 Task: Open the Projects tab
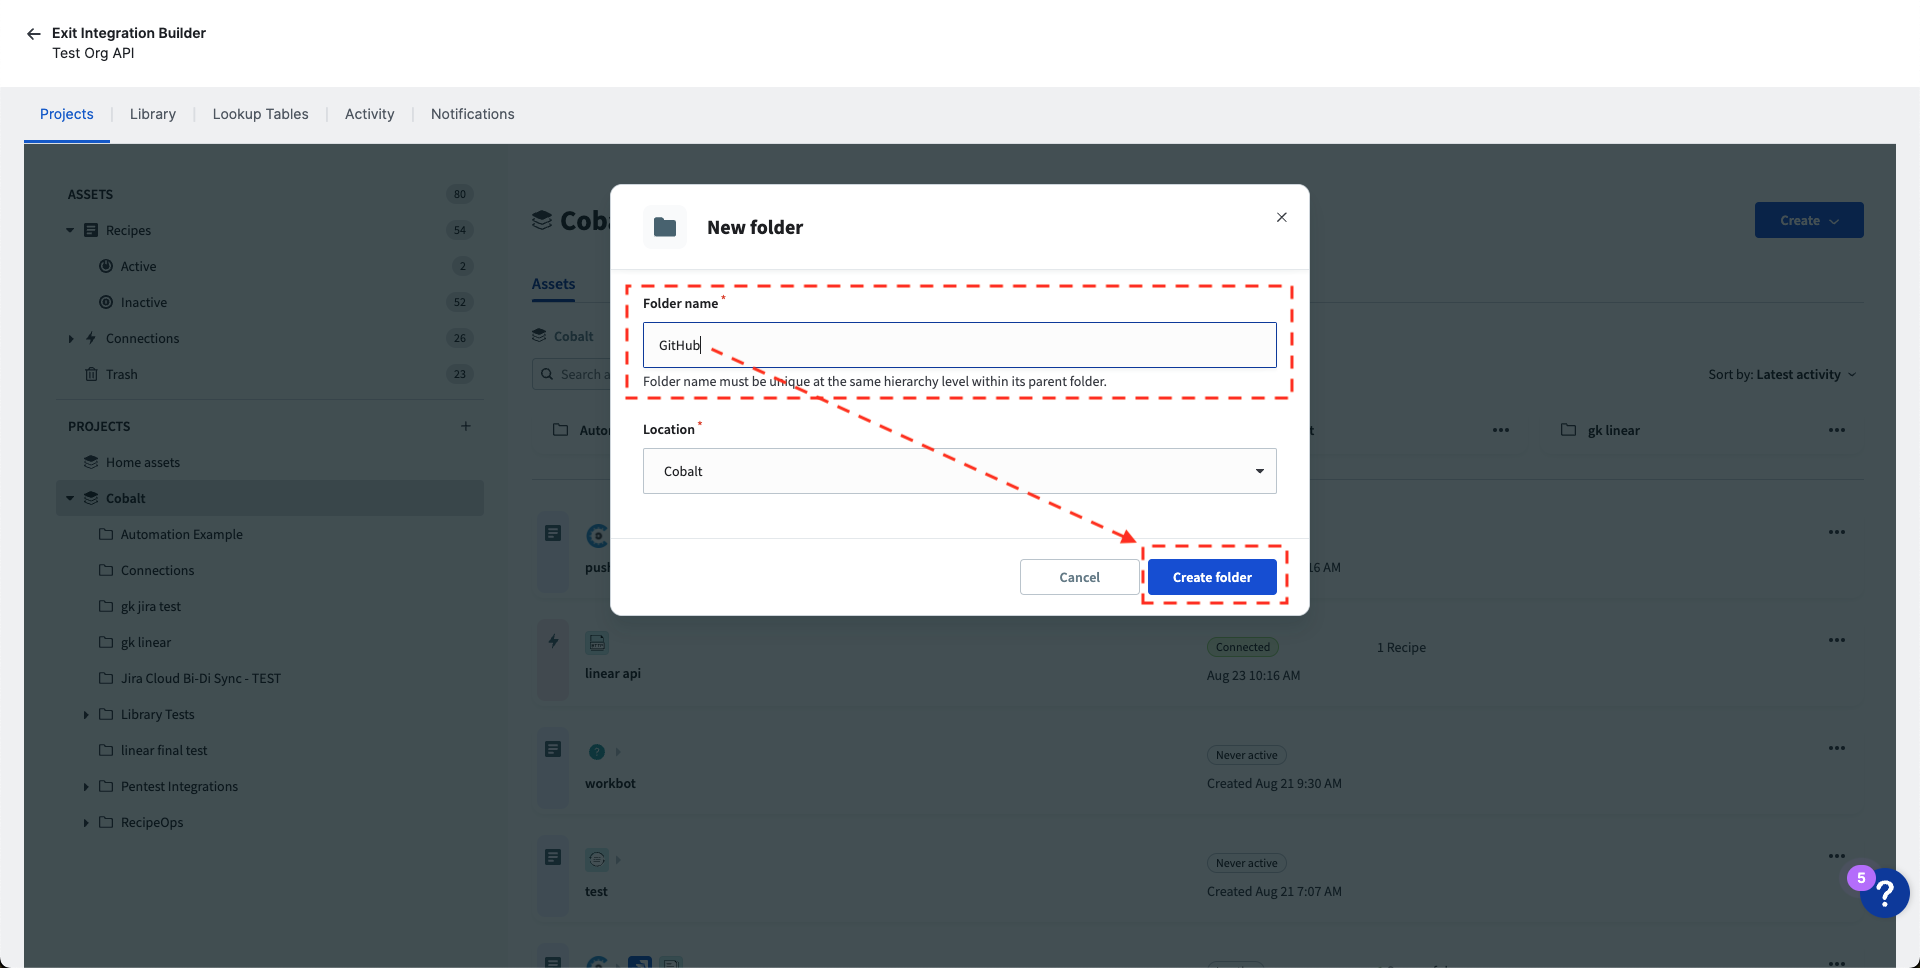point(67,114)
